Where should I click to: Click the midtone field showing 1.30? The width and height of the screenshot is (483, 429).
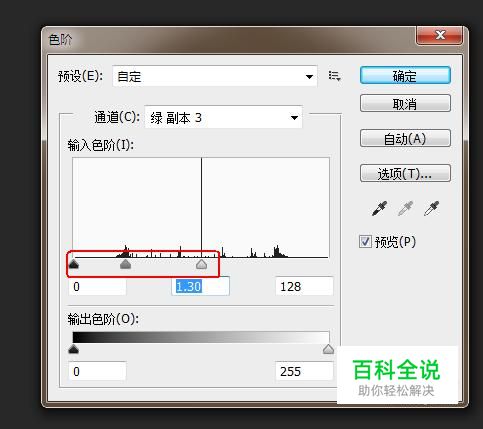click(x=200, y=286)
